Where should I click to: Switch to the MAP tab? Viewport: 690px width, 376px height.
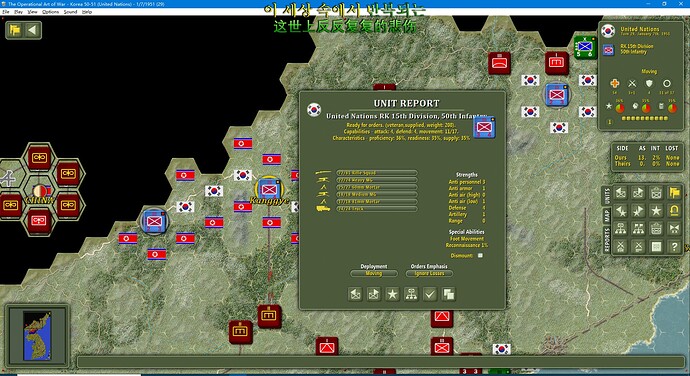click(x=606, y=215)
